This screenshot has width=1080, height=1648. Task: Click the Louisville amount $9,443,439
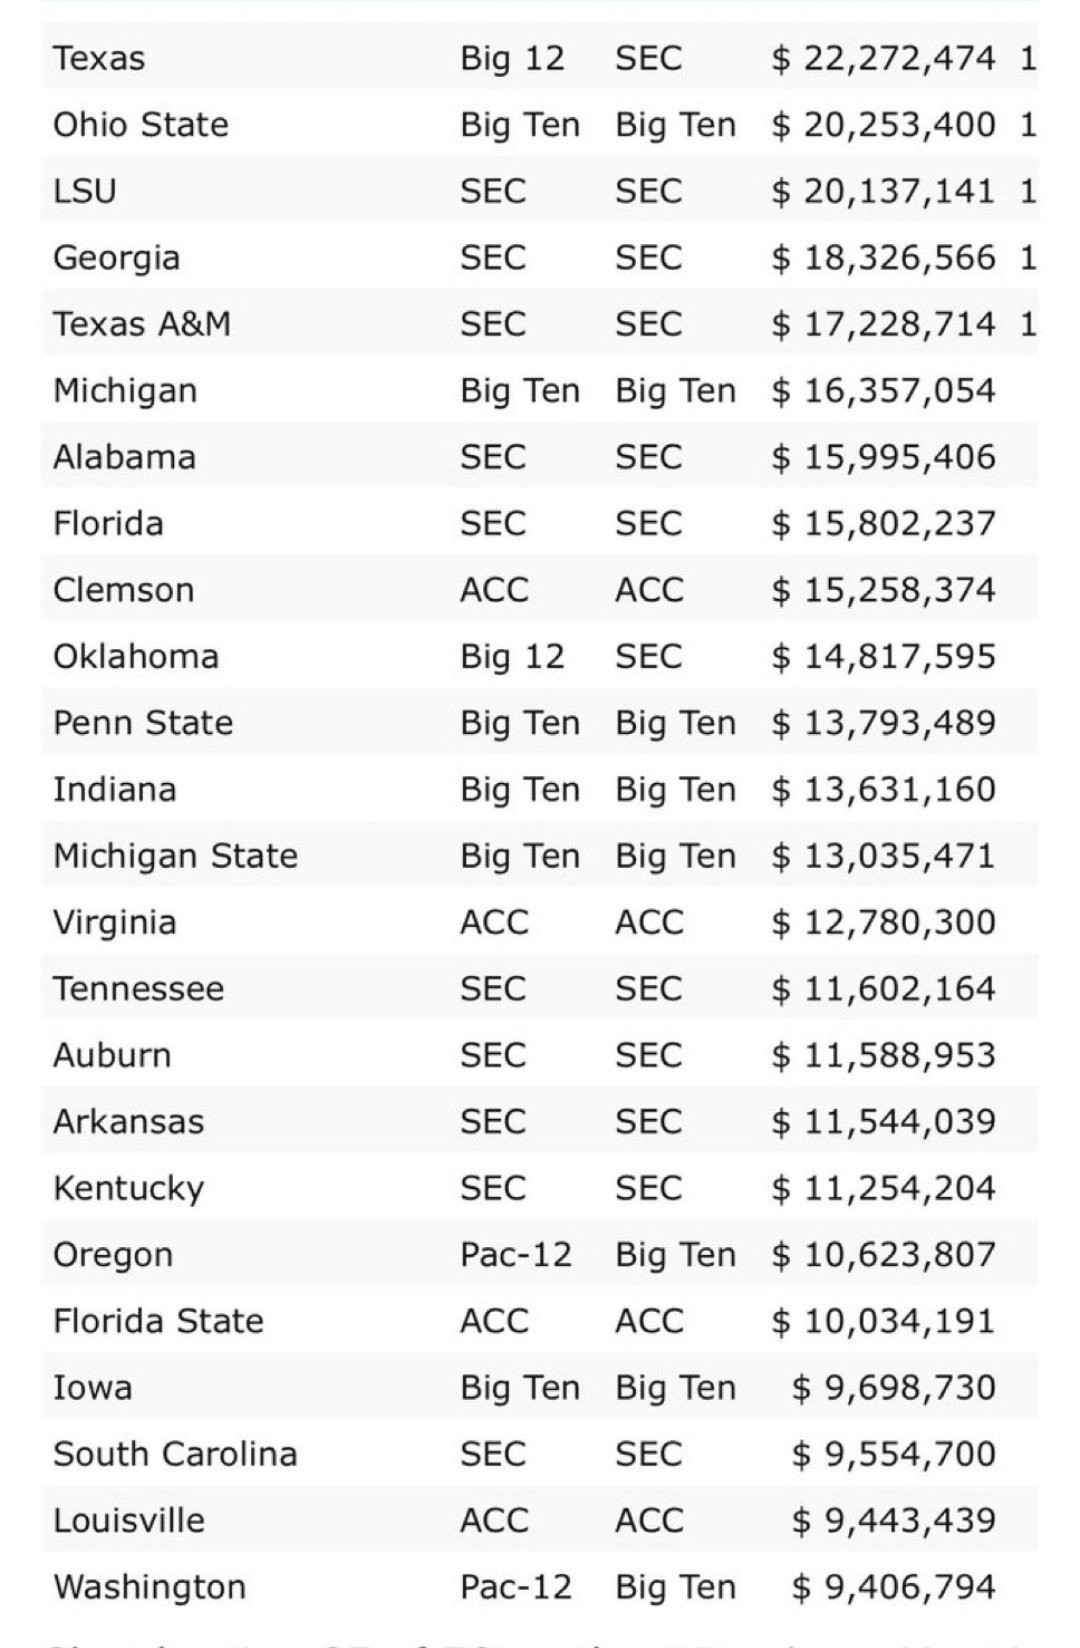893,1521
